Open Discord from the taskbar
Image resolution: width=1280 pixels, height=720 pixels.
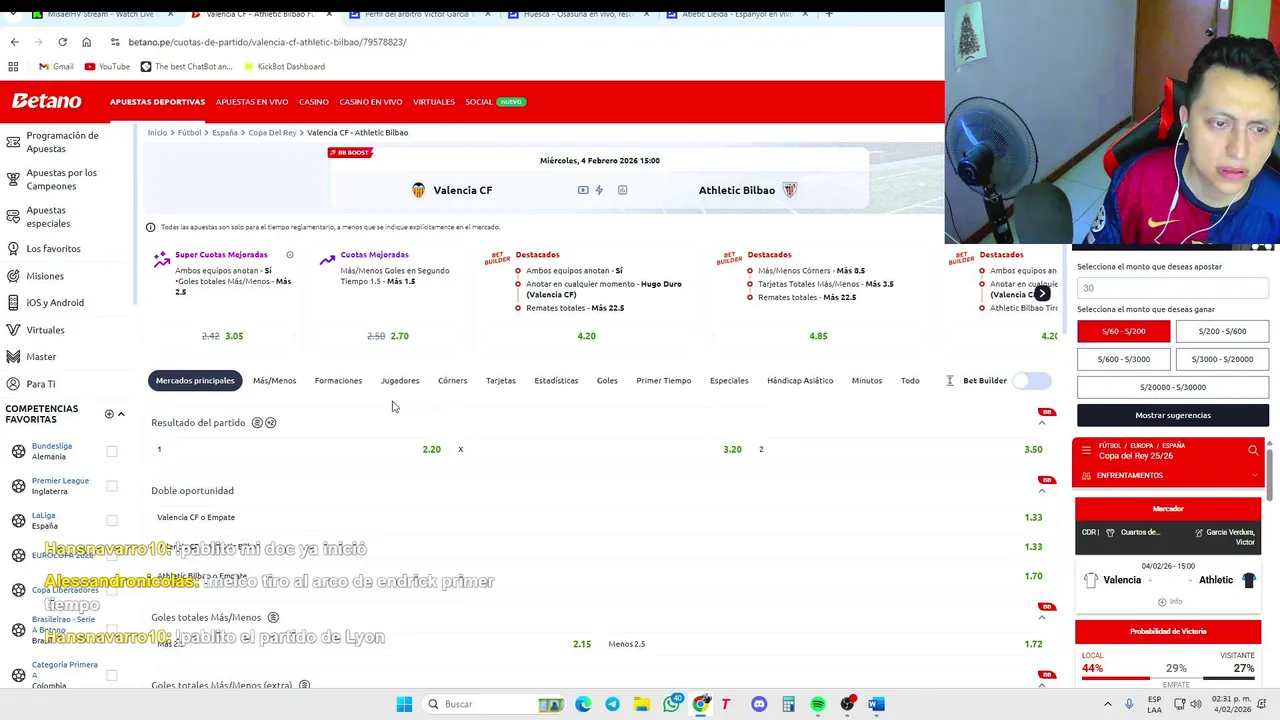(x=759, y=704)
